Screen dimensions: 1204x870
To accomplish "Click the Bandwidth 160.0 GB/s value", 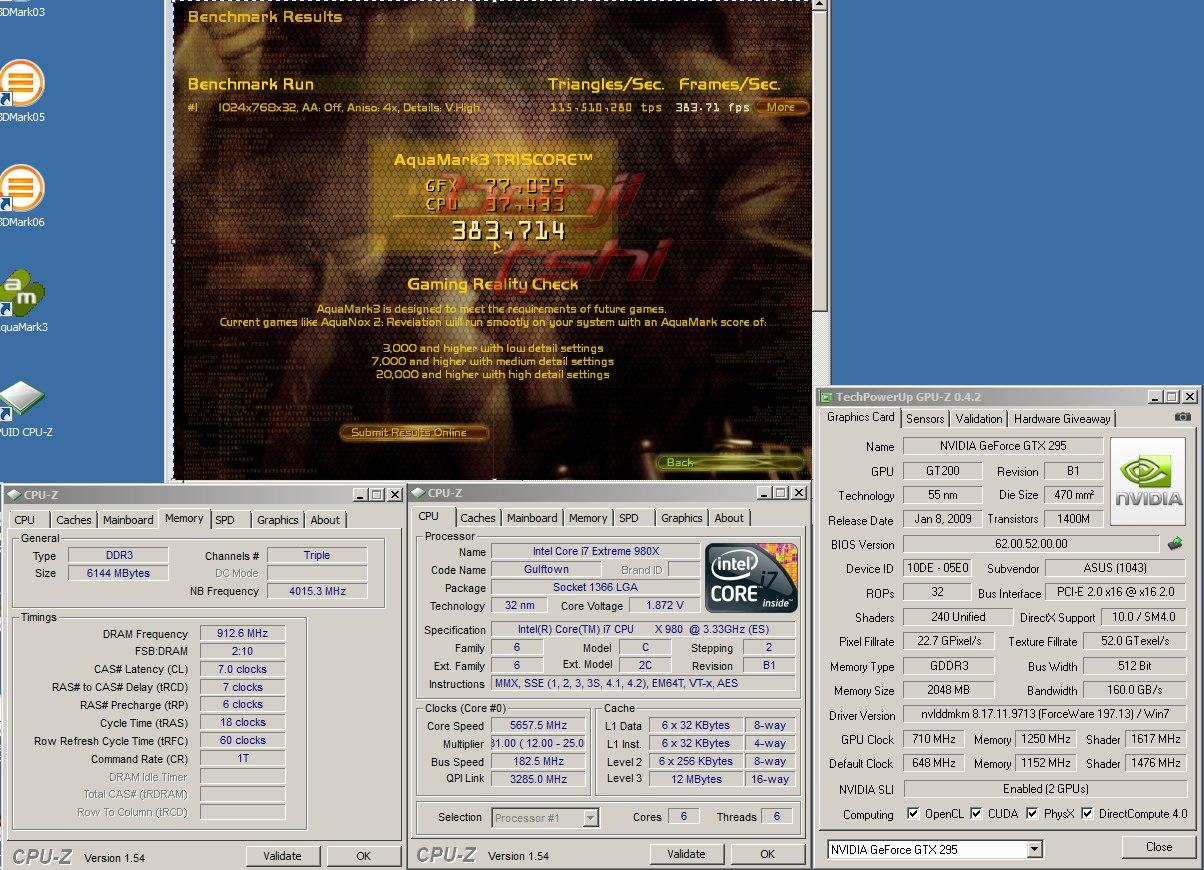I will 1137,691.
